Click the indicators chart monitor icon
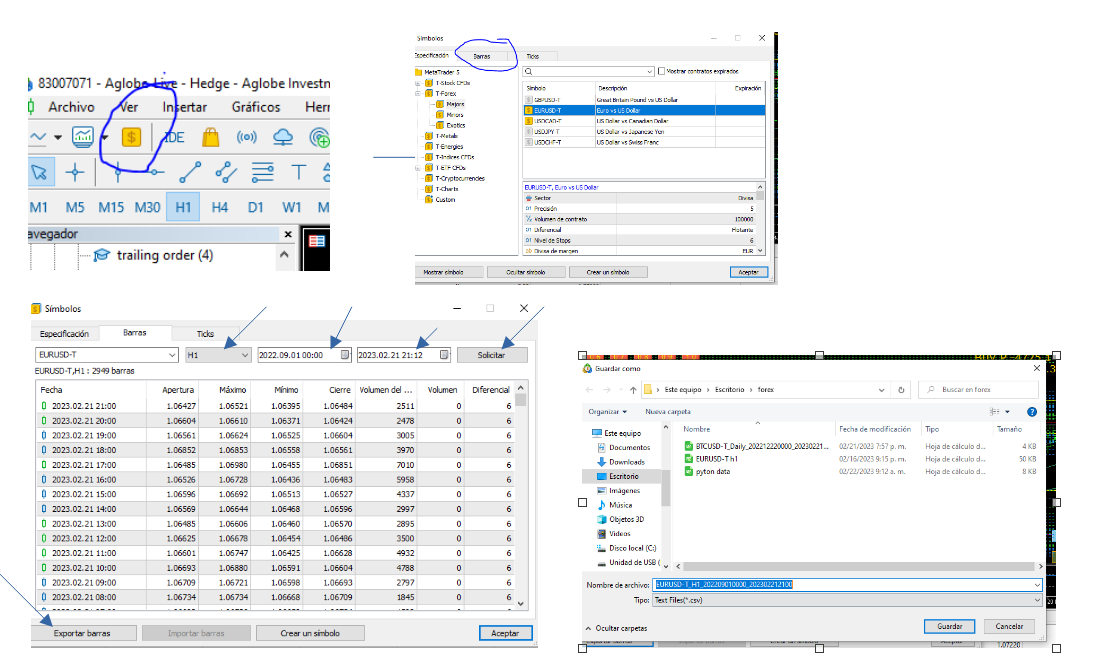Viewport: 1120px width, 657px height. pyautogui.click(x=83, y=137)
